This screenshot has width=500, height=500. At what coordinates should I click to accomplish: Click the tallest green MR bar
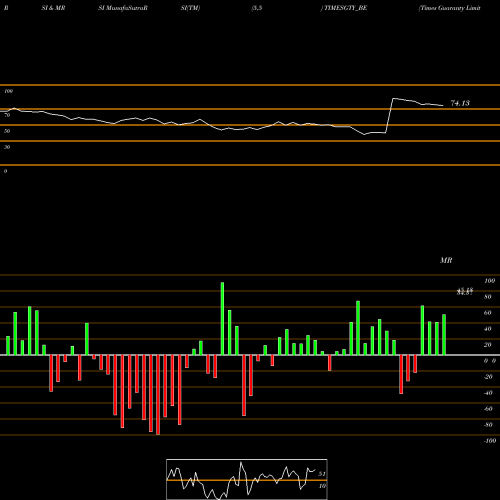click(x=222, y=319)
